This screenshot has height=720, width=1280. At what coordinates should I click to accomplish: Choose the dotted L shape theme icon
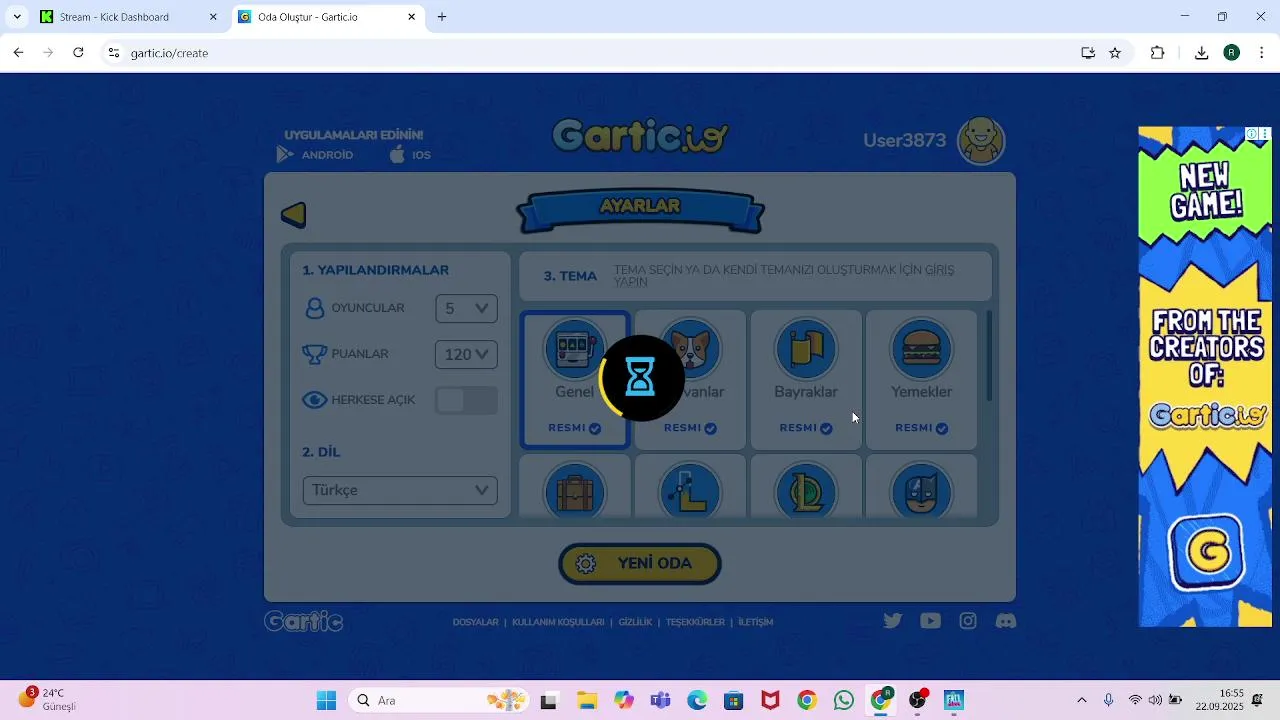[690, 490]
